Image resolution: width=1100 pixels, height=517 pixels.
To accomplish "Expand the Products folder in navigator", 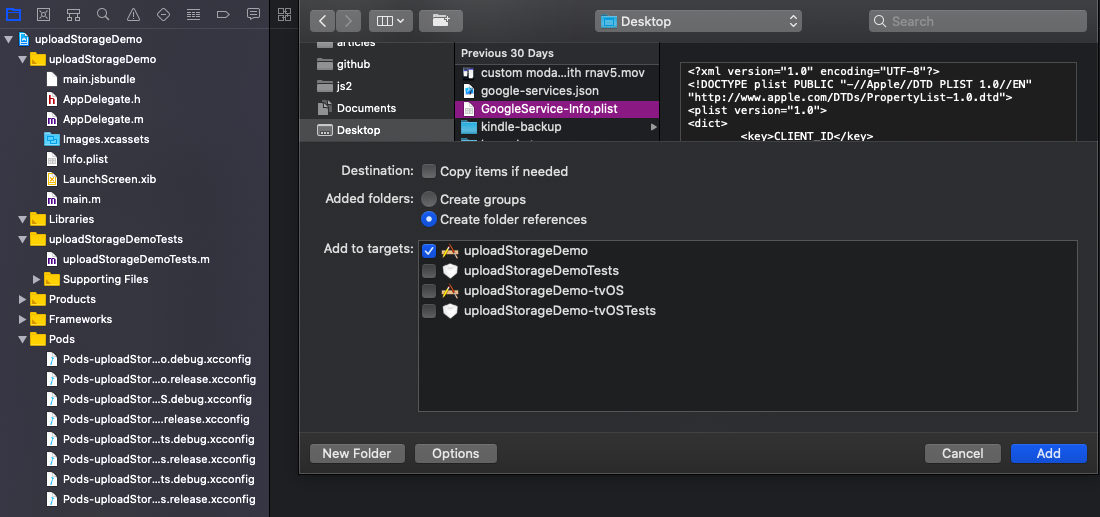I will pos(23,299).
